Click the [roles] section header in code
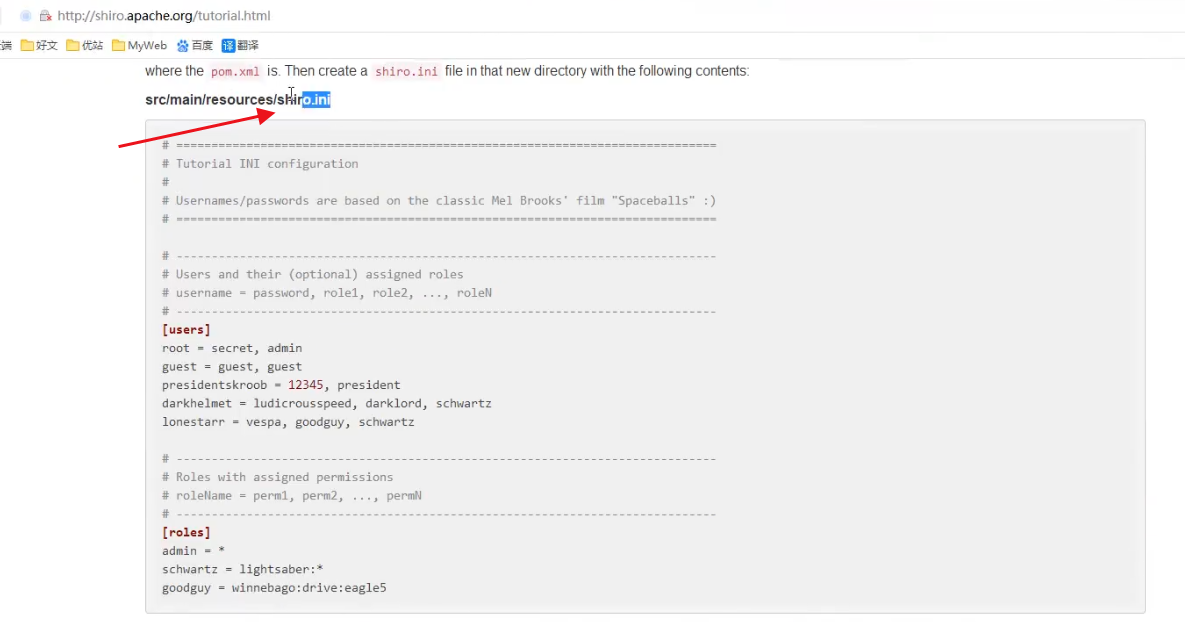 [186, 532]
